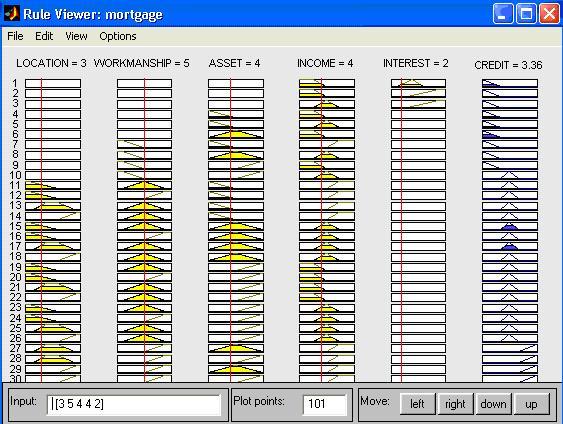The width and height of the screenshot is (563, 424).
Task: Click INTEREST membership plot for rule 2
Action: pyautogui.click(x=418, y=93)
